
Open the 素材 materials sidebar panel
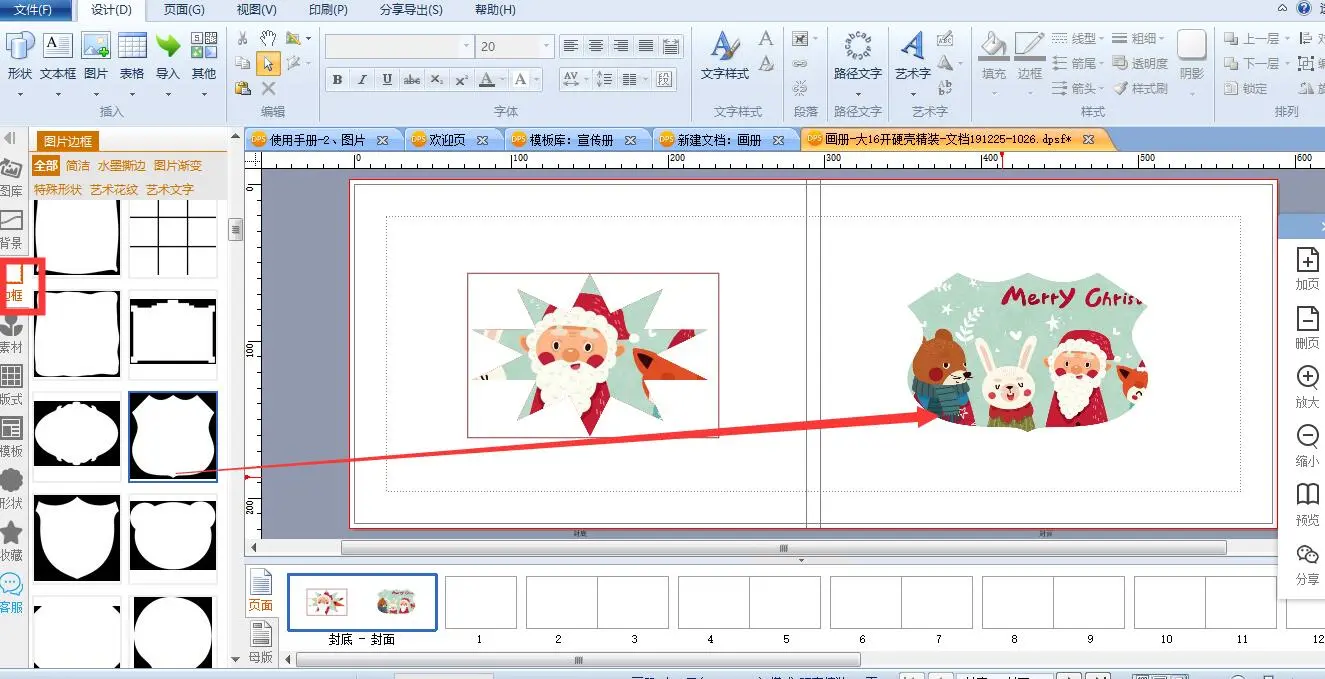point(11,334)
